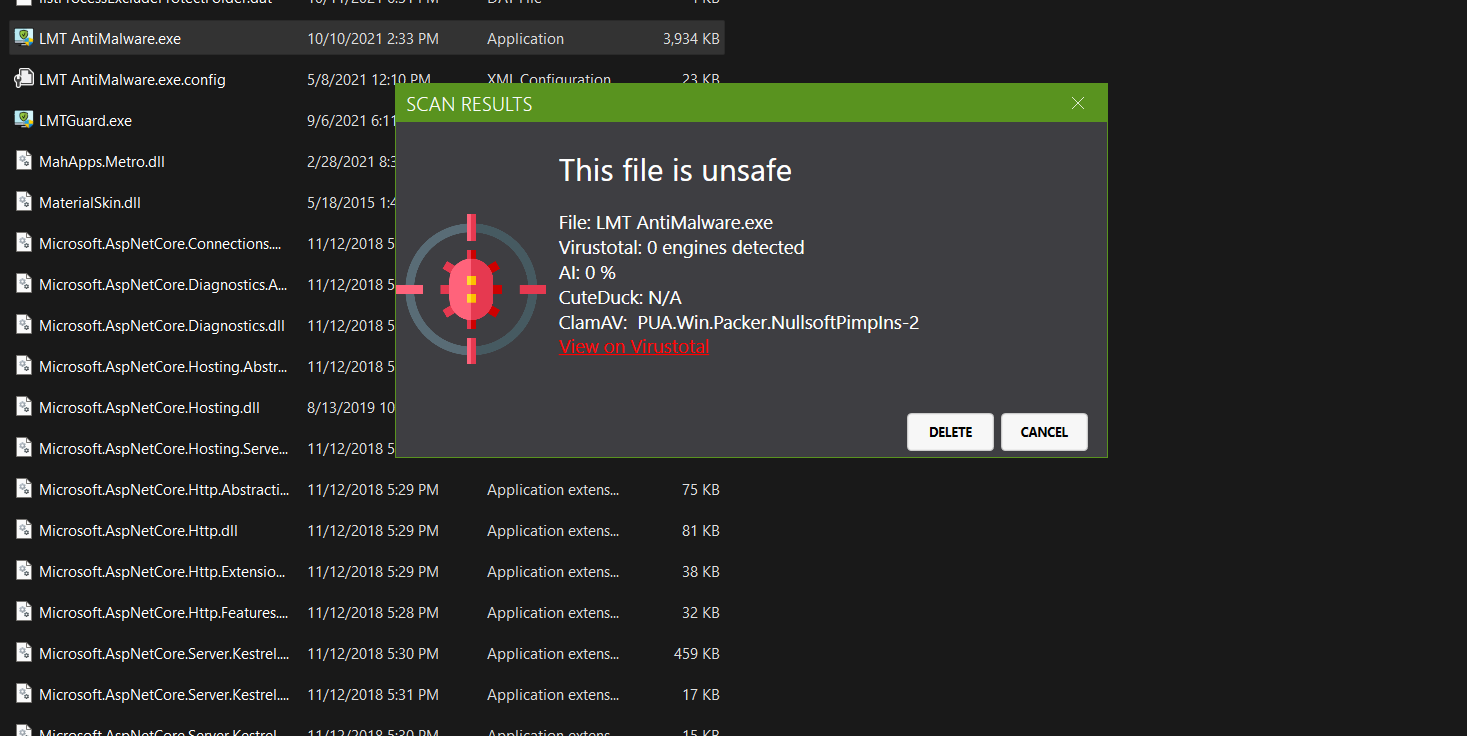Select the MaterialSkin.dll file icon
This screenshot has width=1467, height=736.
click(24, 202)
